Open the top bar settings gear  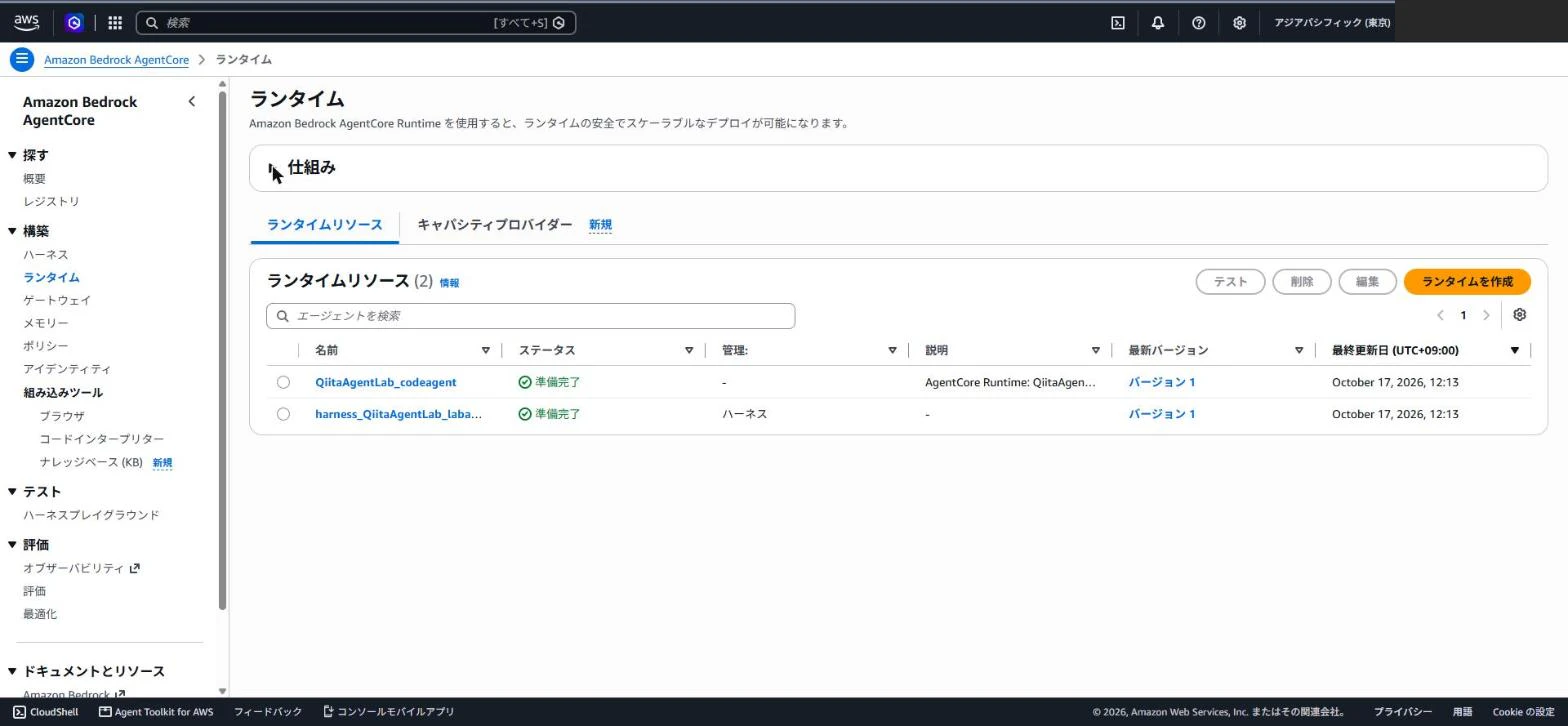tap(1239, 22)
